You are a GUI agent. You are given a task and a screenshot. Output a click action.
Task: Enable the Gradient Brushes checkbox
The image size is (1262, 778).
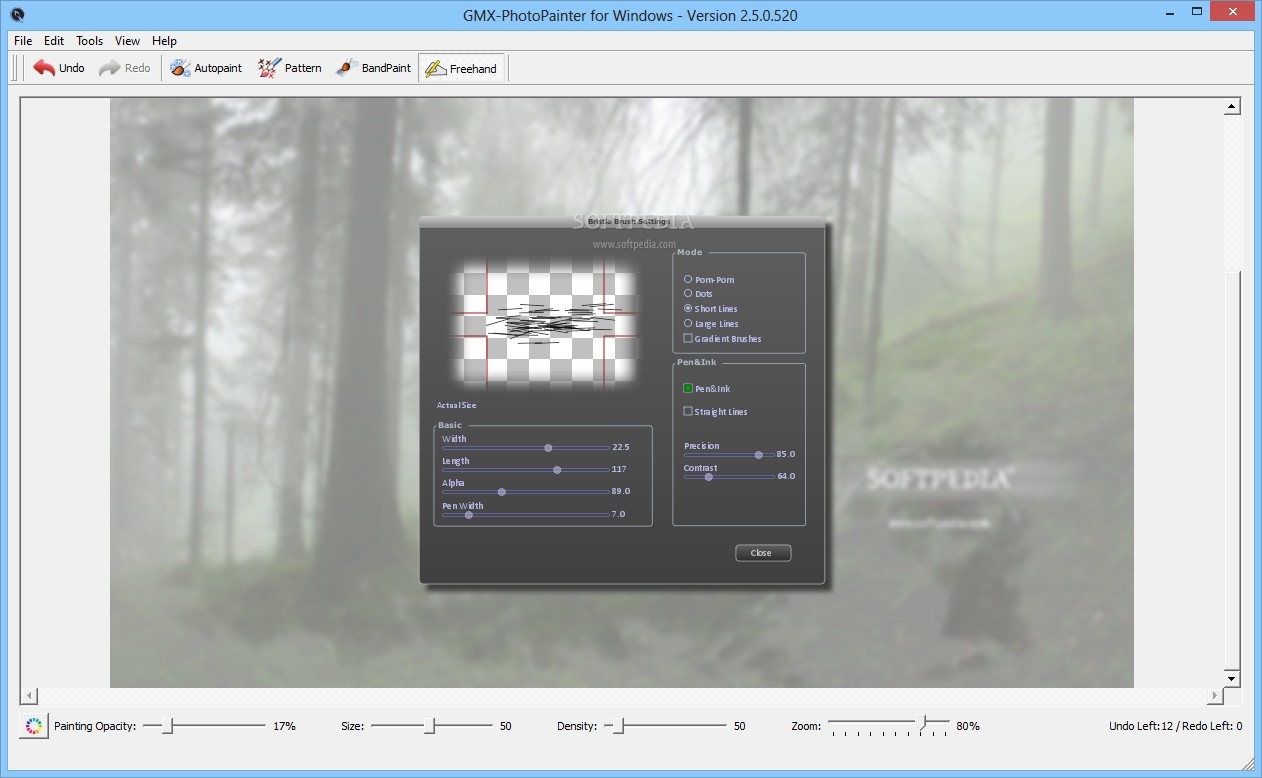688,339
